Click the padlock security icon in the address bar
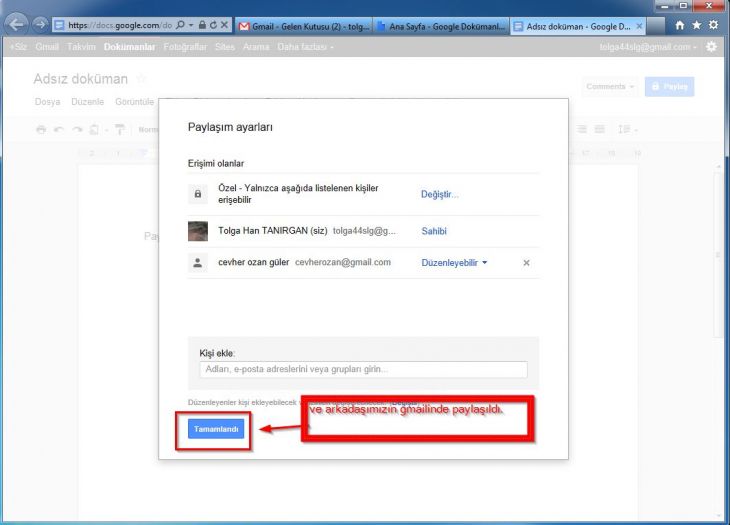Viewport: 730px width, 525px height. coord(202,25)
